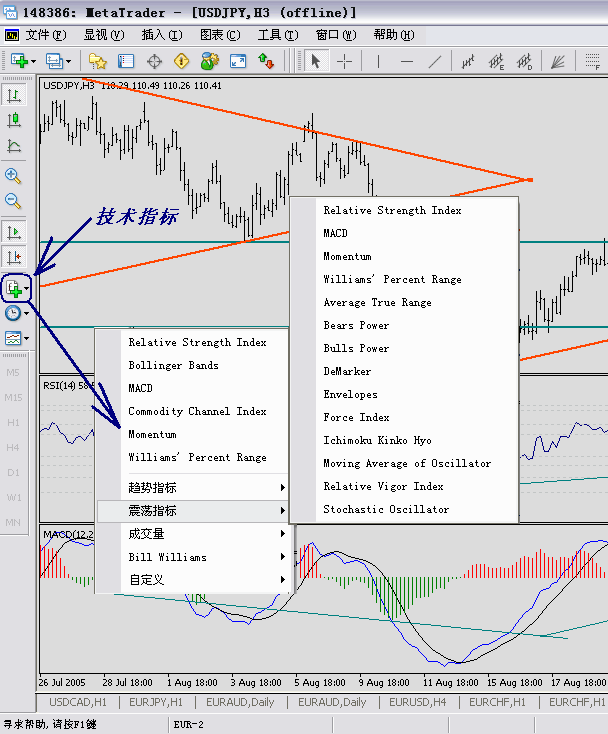This screenshot has height=734, width=608.
Task: Expand the Templates dropdown arrow
Action: [27, 338]
